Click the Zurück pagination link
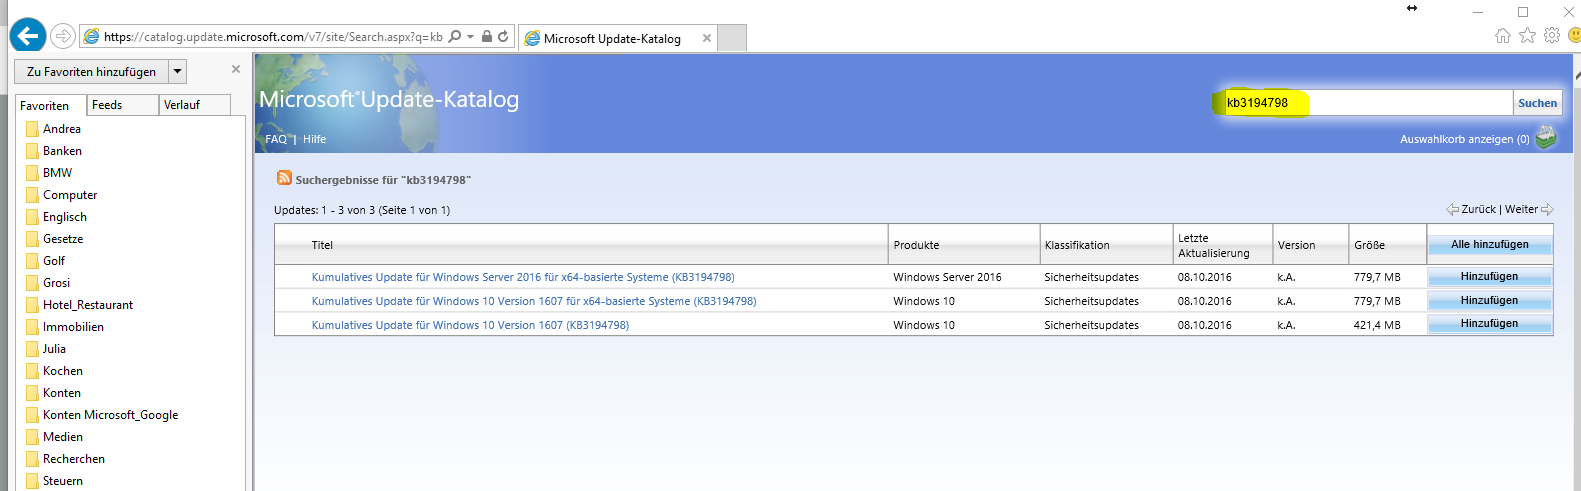The image size is (1581, 491). pyautogui.click(x=1478, y=209)
